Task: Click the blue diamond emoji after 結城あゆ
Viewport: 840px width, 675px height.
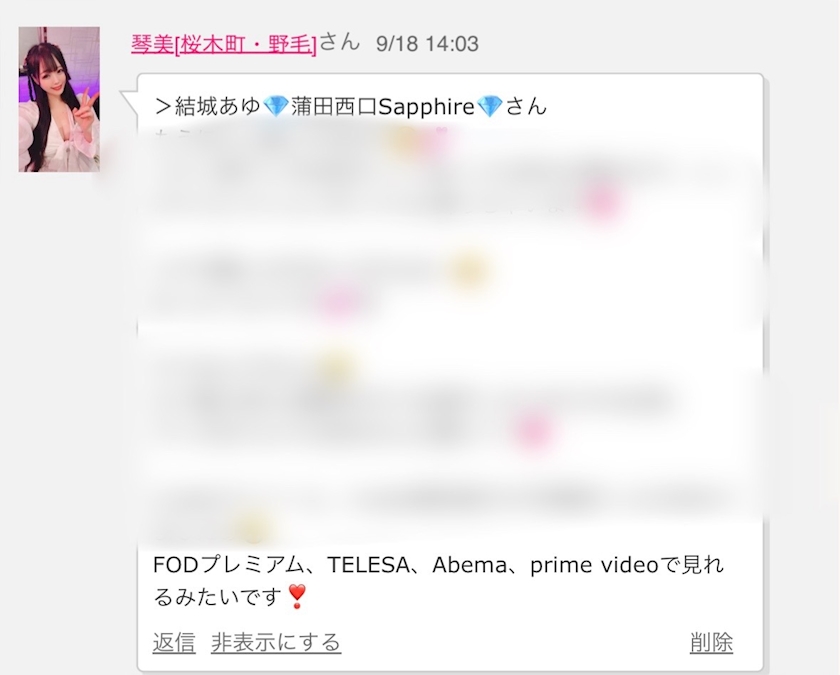Action: click(x=276, y=107)
